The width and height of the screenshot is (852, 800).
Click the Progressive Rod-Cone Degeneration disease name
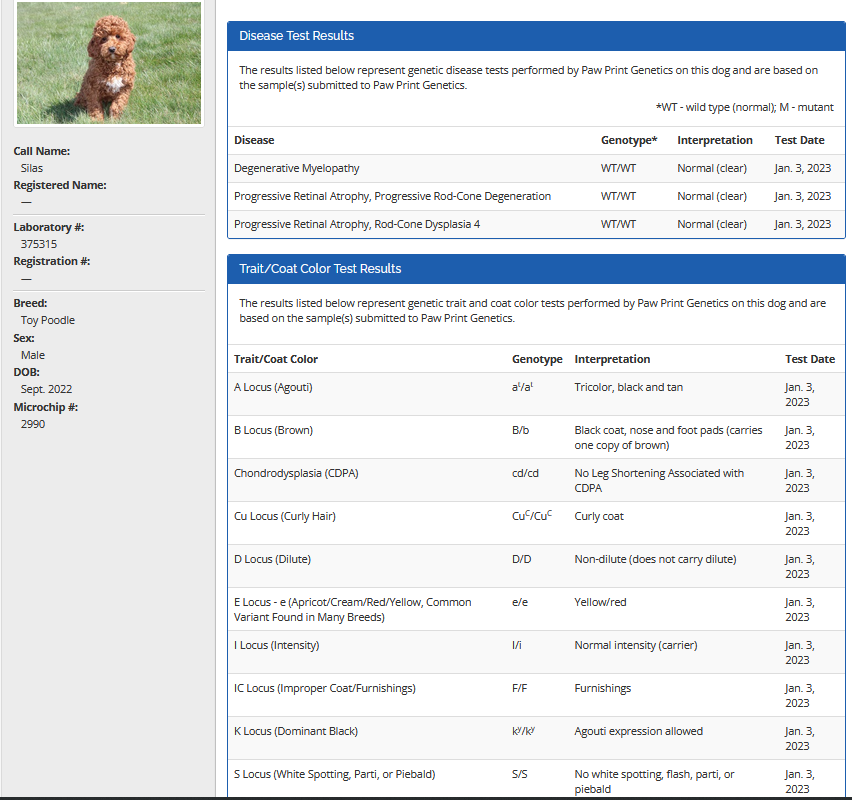pyautogui.click(x=392, y=196)
